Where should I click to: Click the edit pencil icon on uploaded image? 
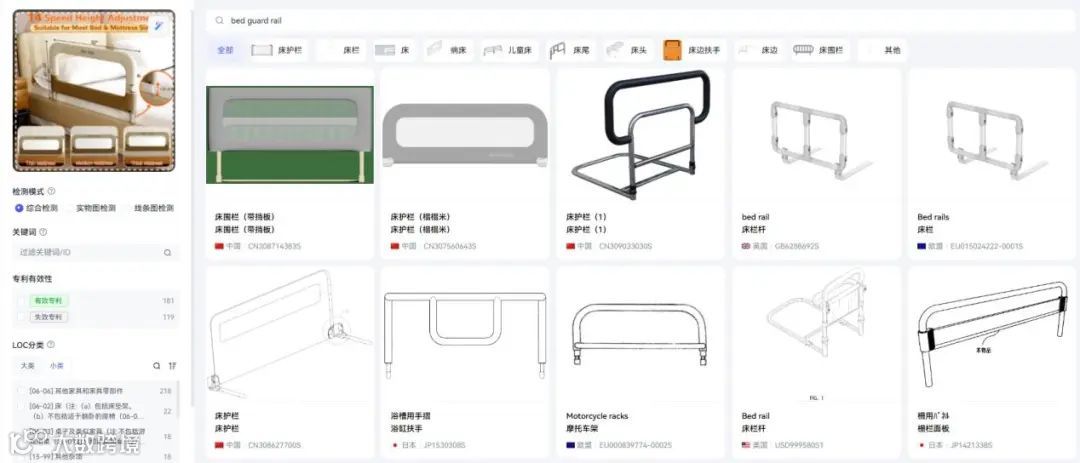[x=159, y=26]
